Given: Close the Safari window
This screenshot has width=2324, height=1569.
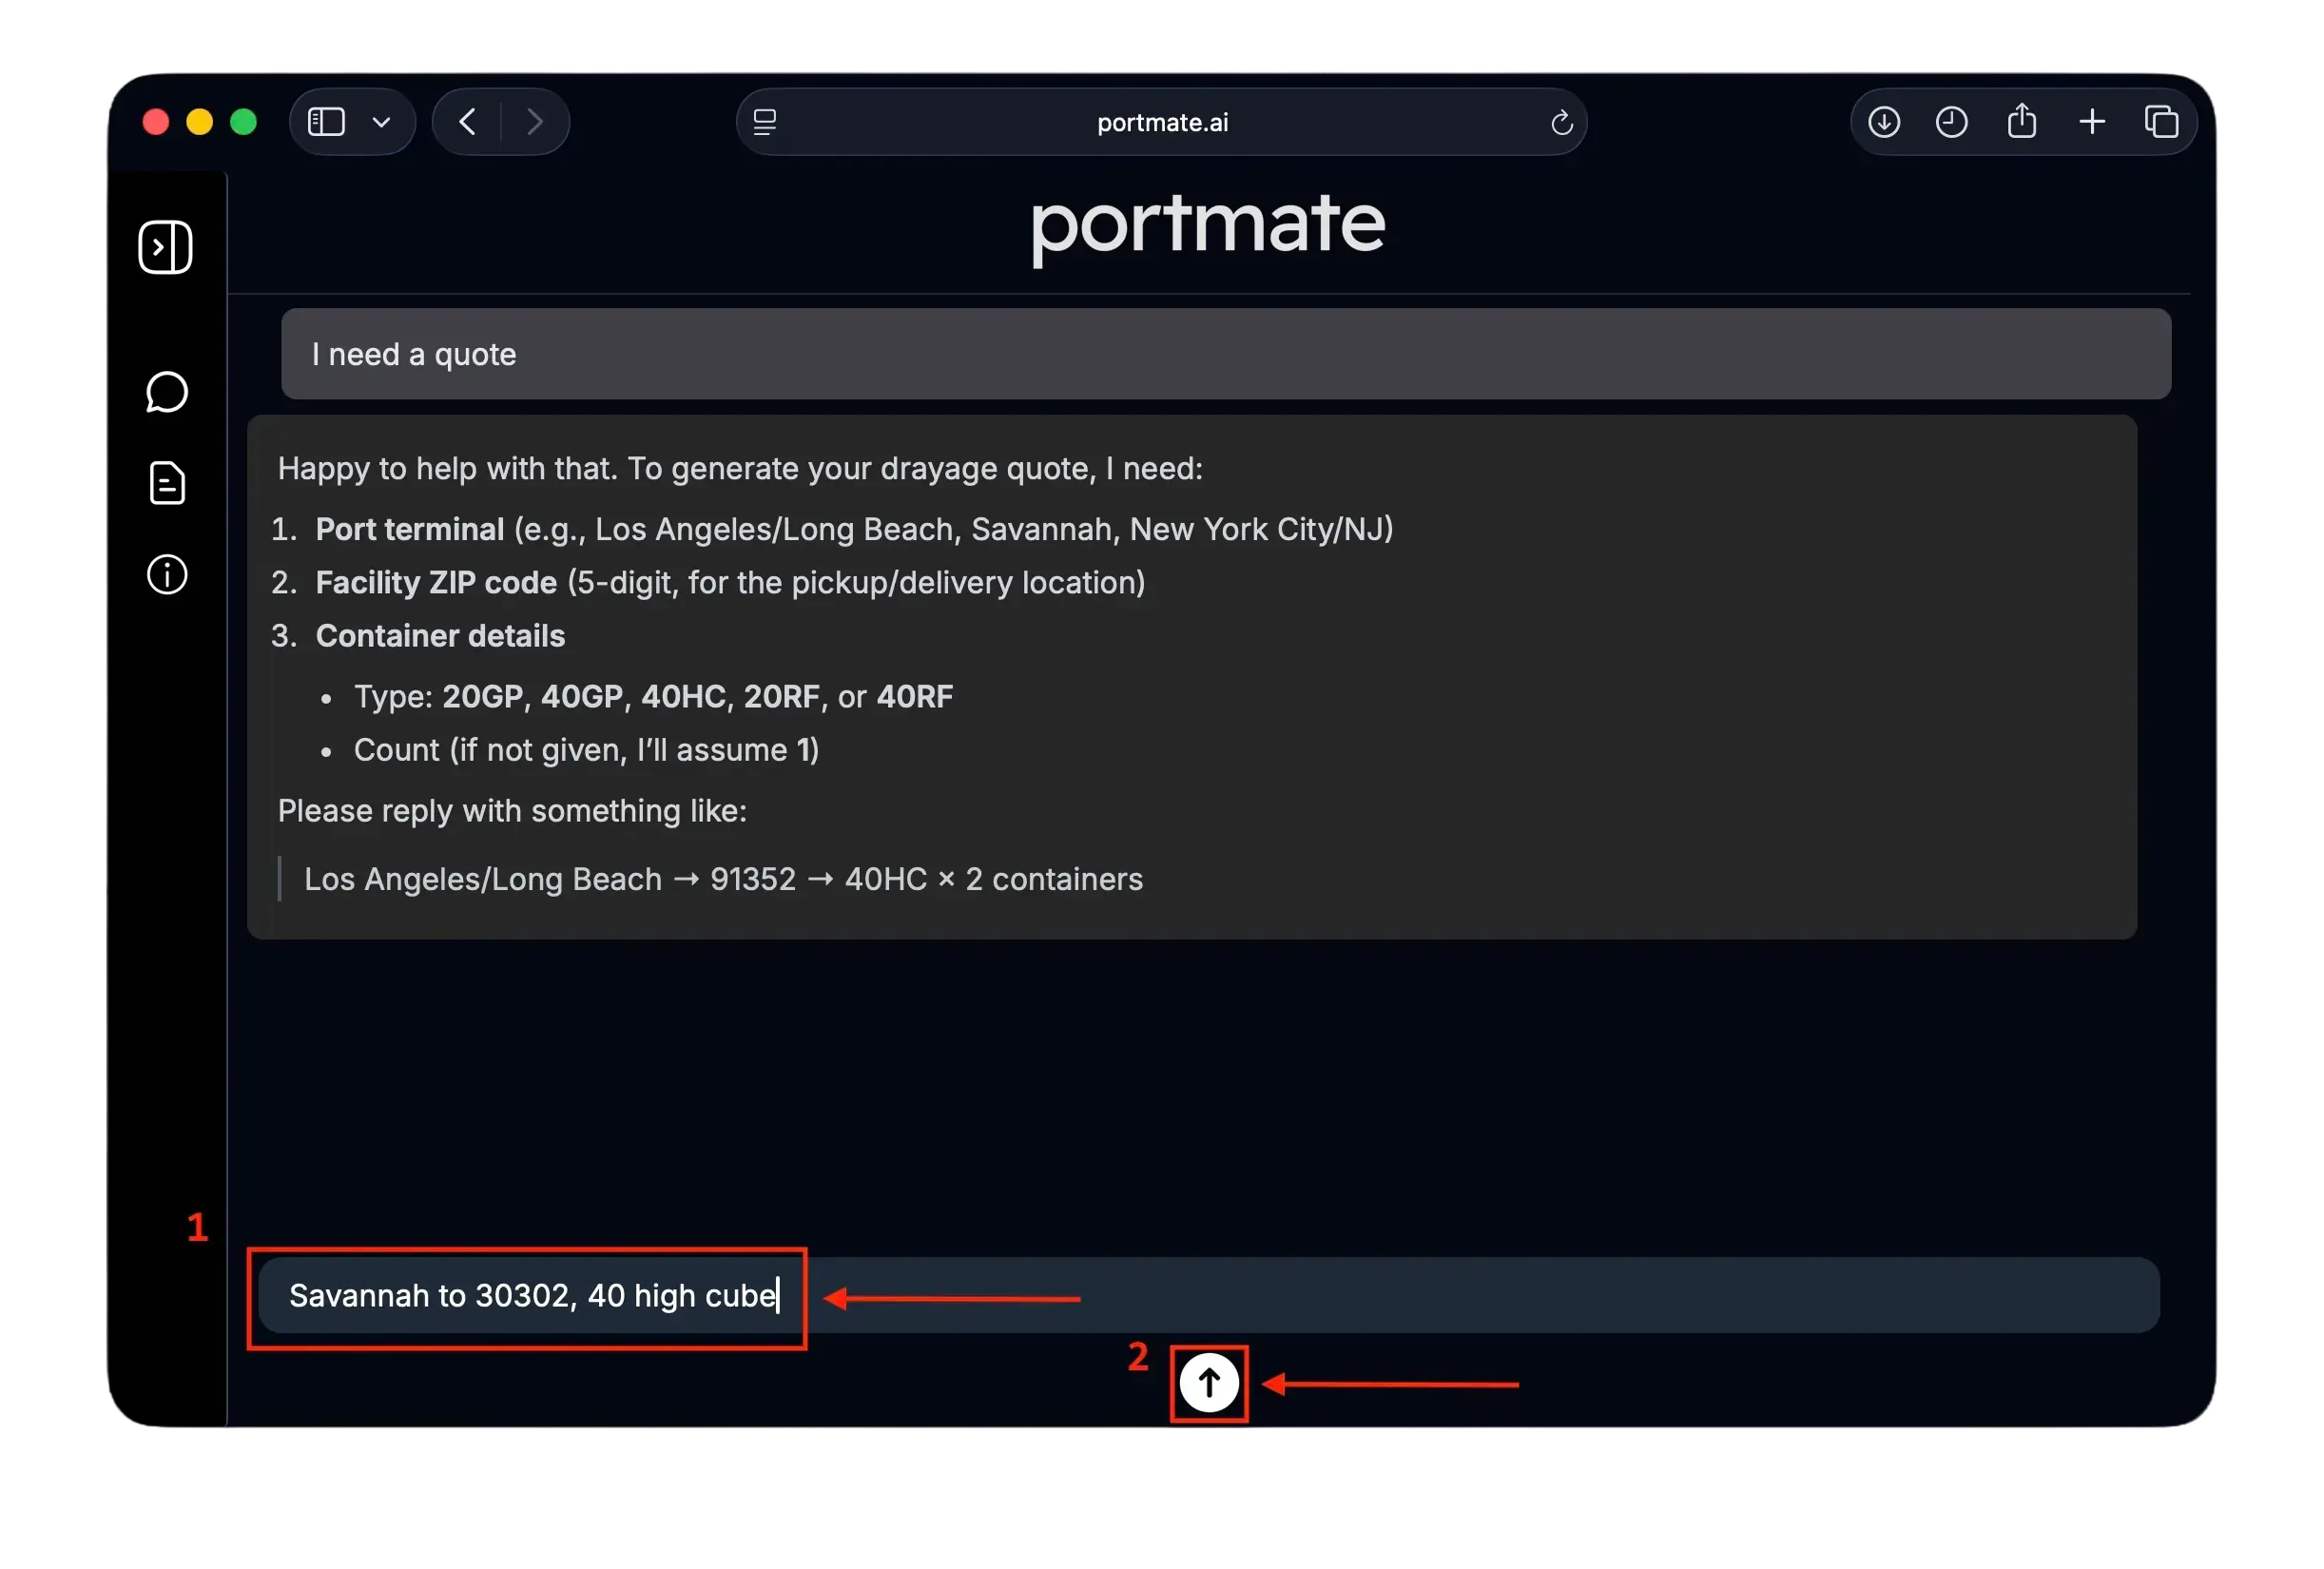Looking at the screenshot, I should point(156,122).
